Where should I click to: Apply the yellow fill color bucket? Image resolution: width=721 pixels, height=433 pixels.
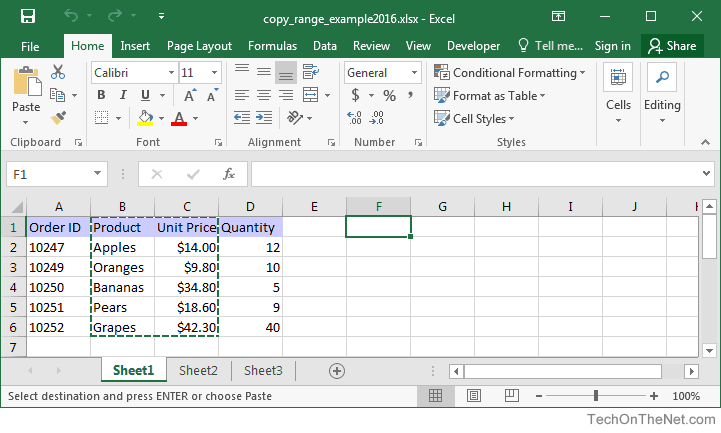point(145,118)
